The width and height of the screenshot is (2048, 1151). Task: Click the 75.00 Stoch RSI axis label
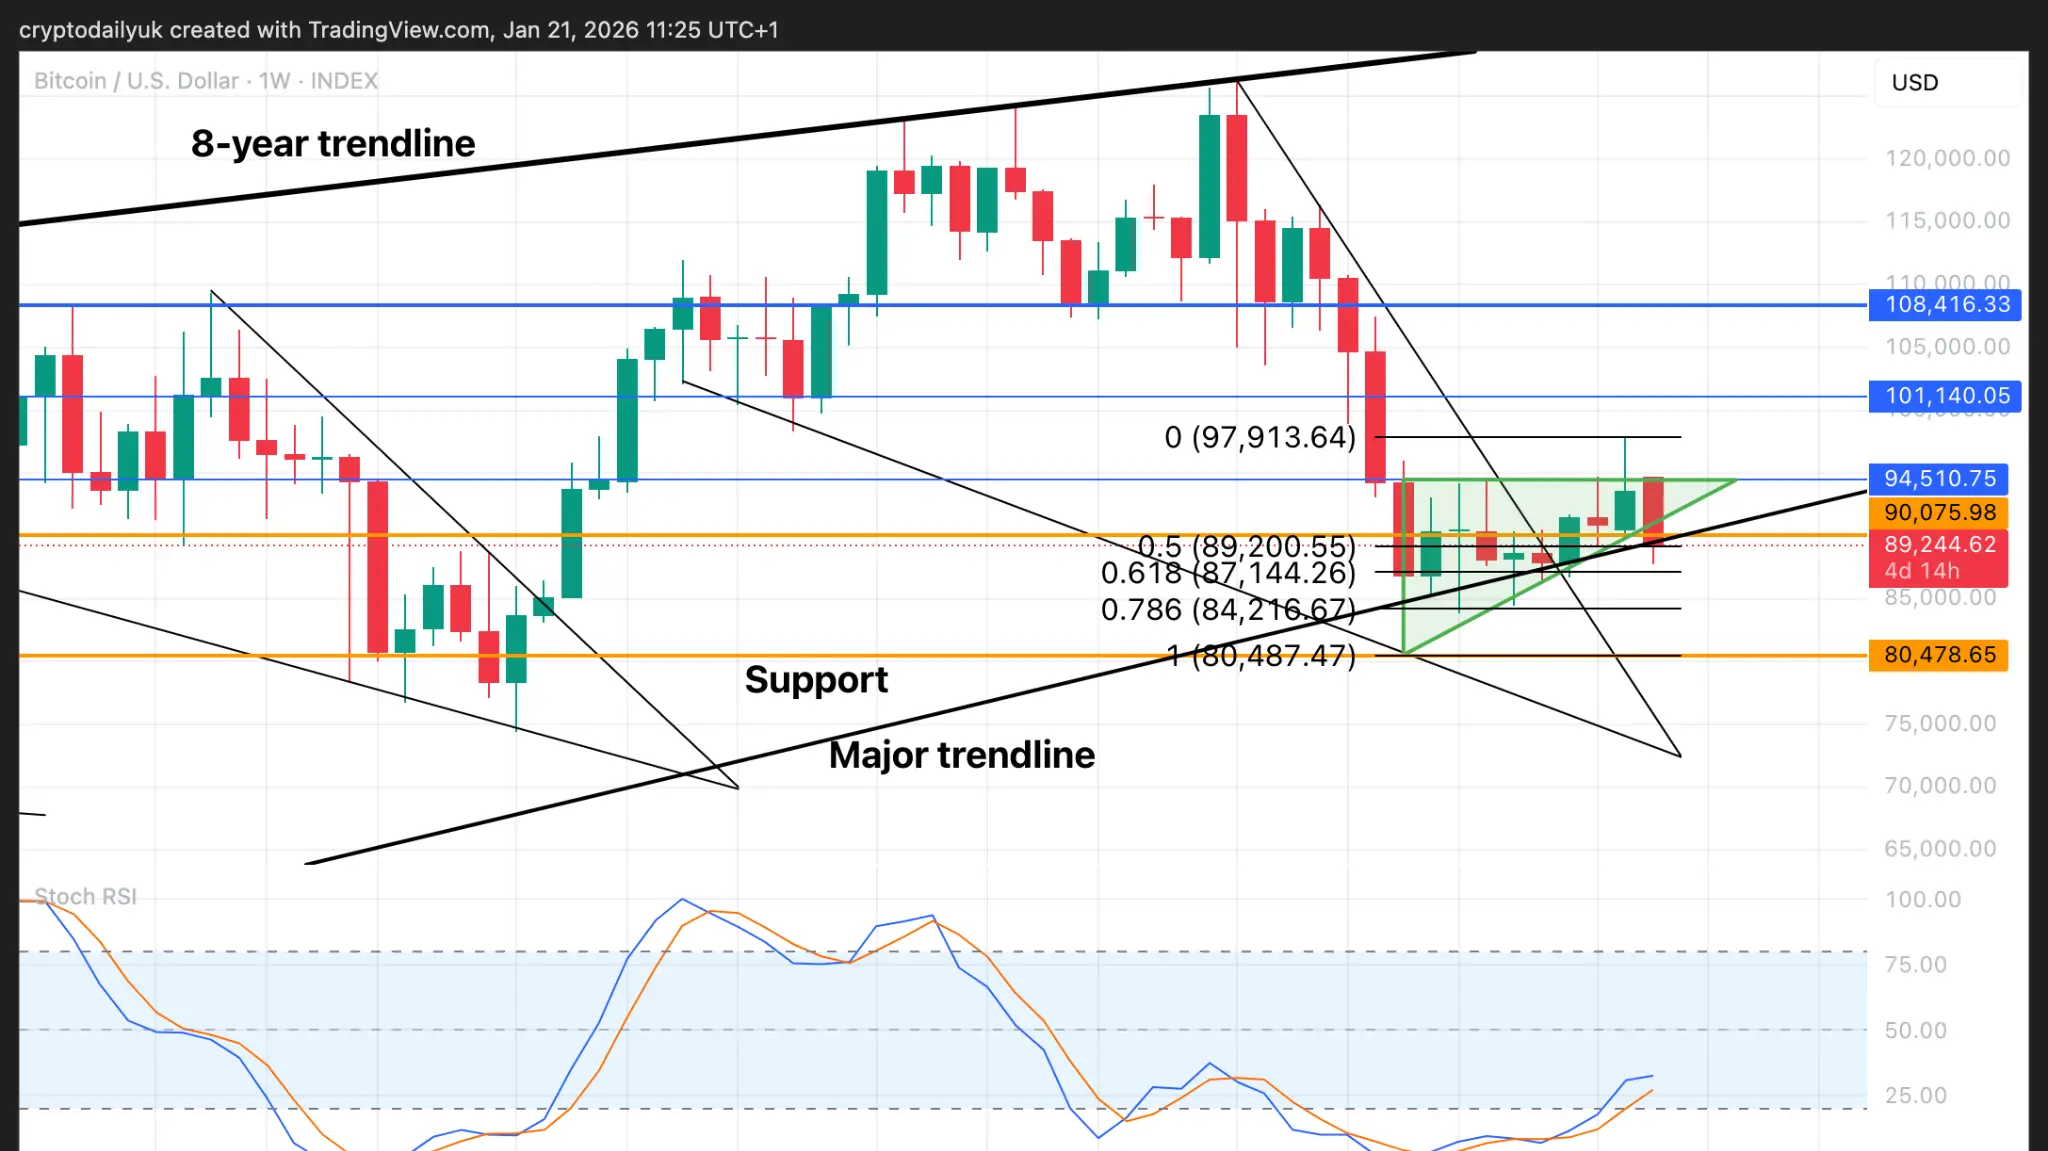(1915, 964)
